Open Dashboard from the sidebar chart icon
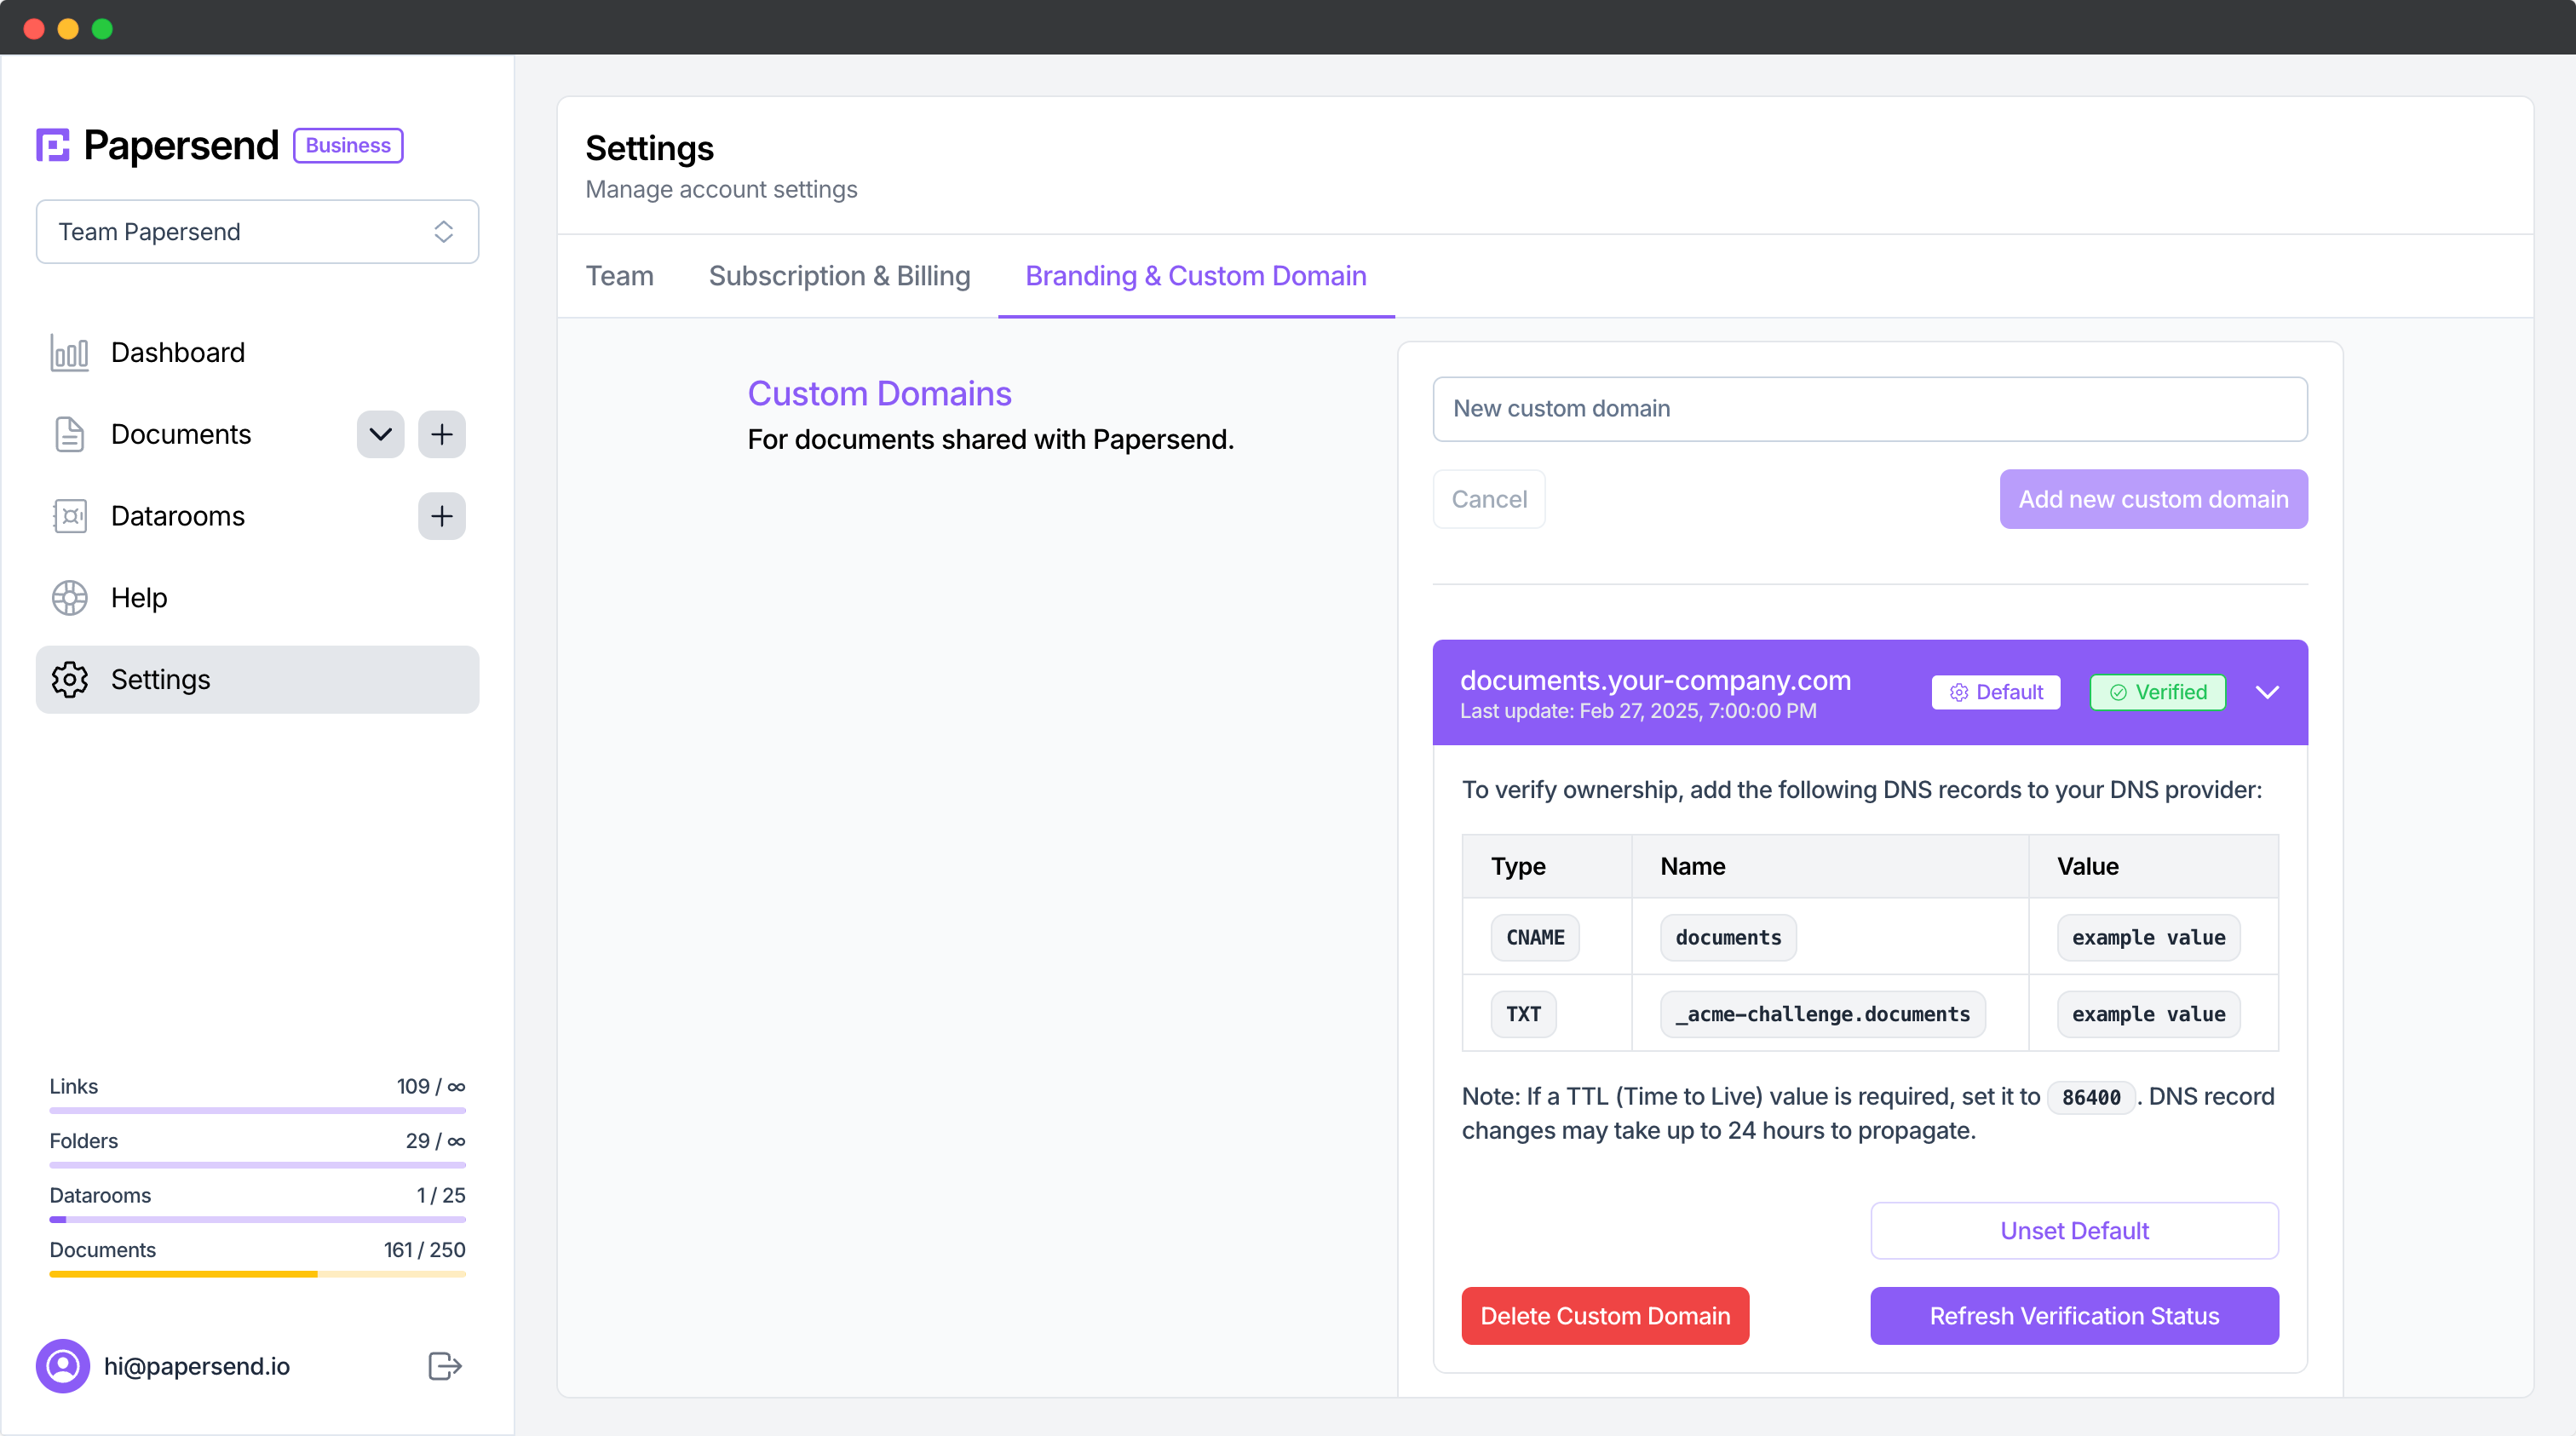Viewport: 2576px width, 1436px height. [x=69, y=353]
